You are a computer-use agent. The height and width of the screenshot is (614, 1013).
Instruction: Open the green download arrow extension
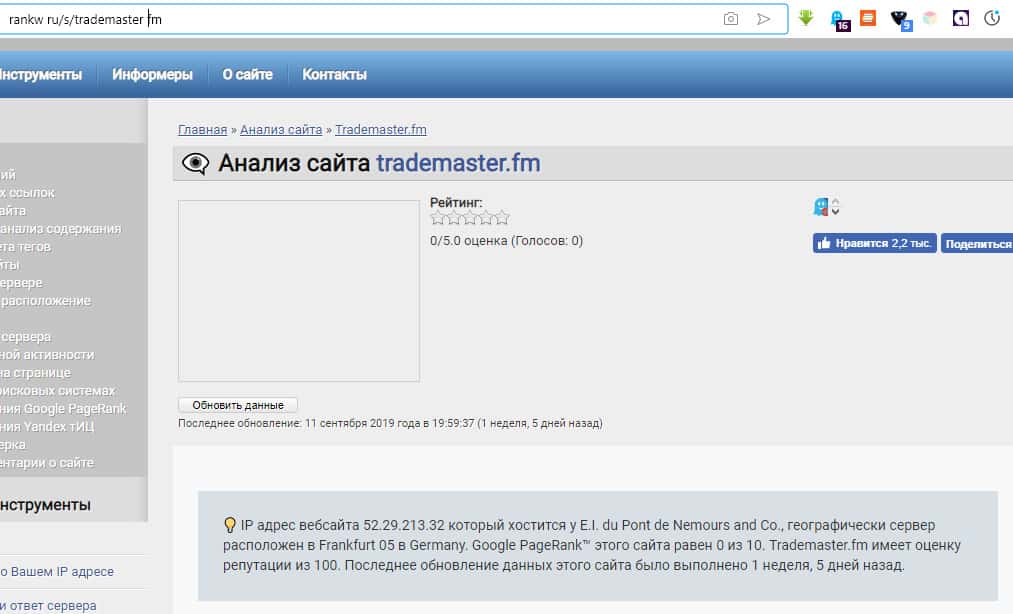click(x=806, y=17)
